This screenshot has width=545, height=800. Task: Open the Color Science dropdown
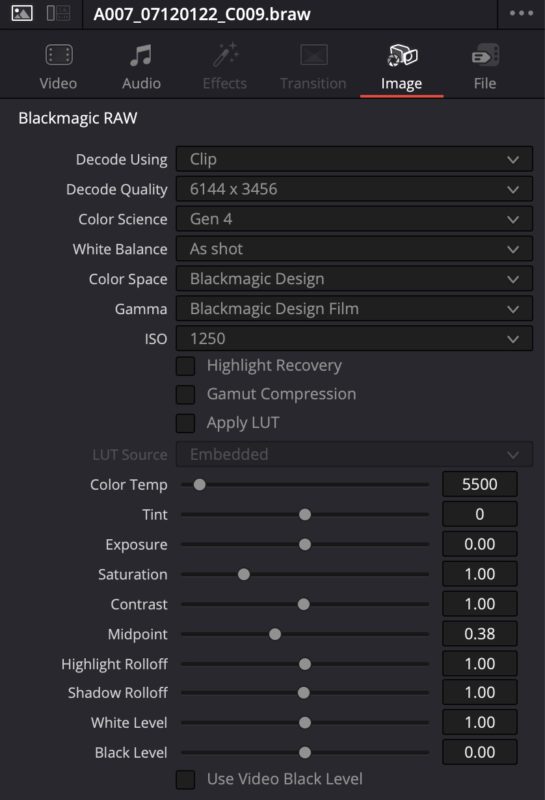[354, 219]
